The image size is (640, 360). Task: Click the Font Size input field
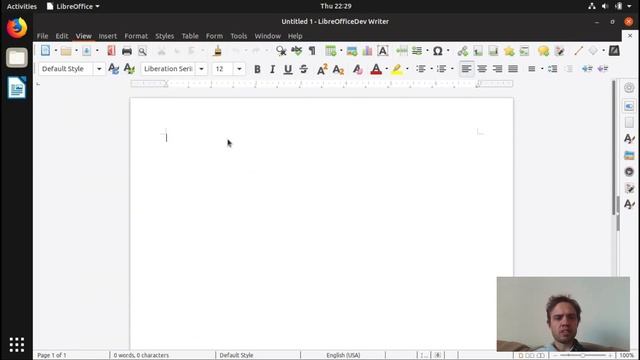point(223,69)
